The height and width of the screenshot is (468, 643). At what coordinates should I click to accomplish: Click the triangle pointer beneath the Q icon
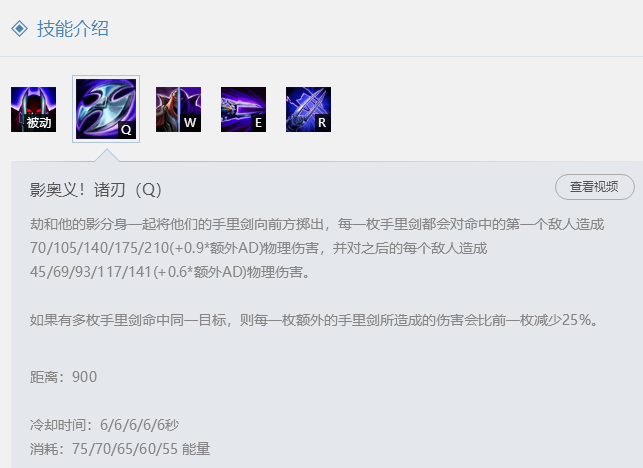point(107,155)
